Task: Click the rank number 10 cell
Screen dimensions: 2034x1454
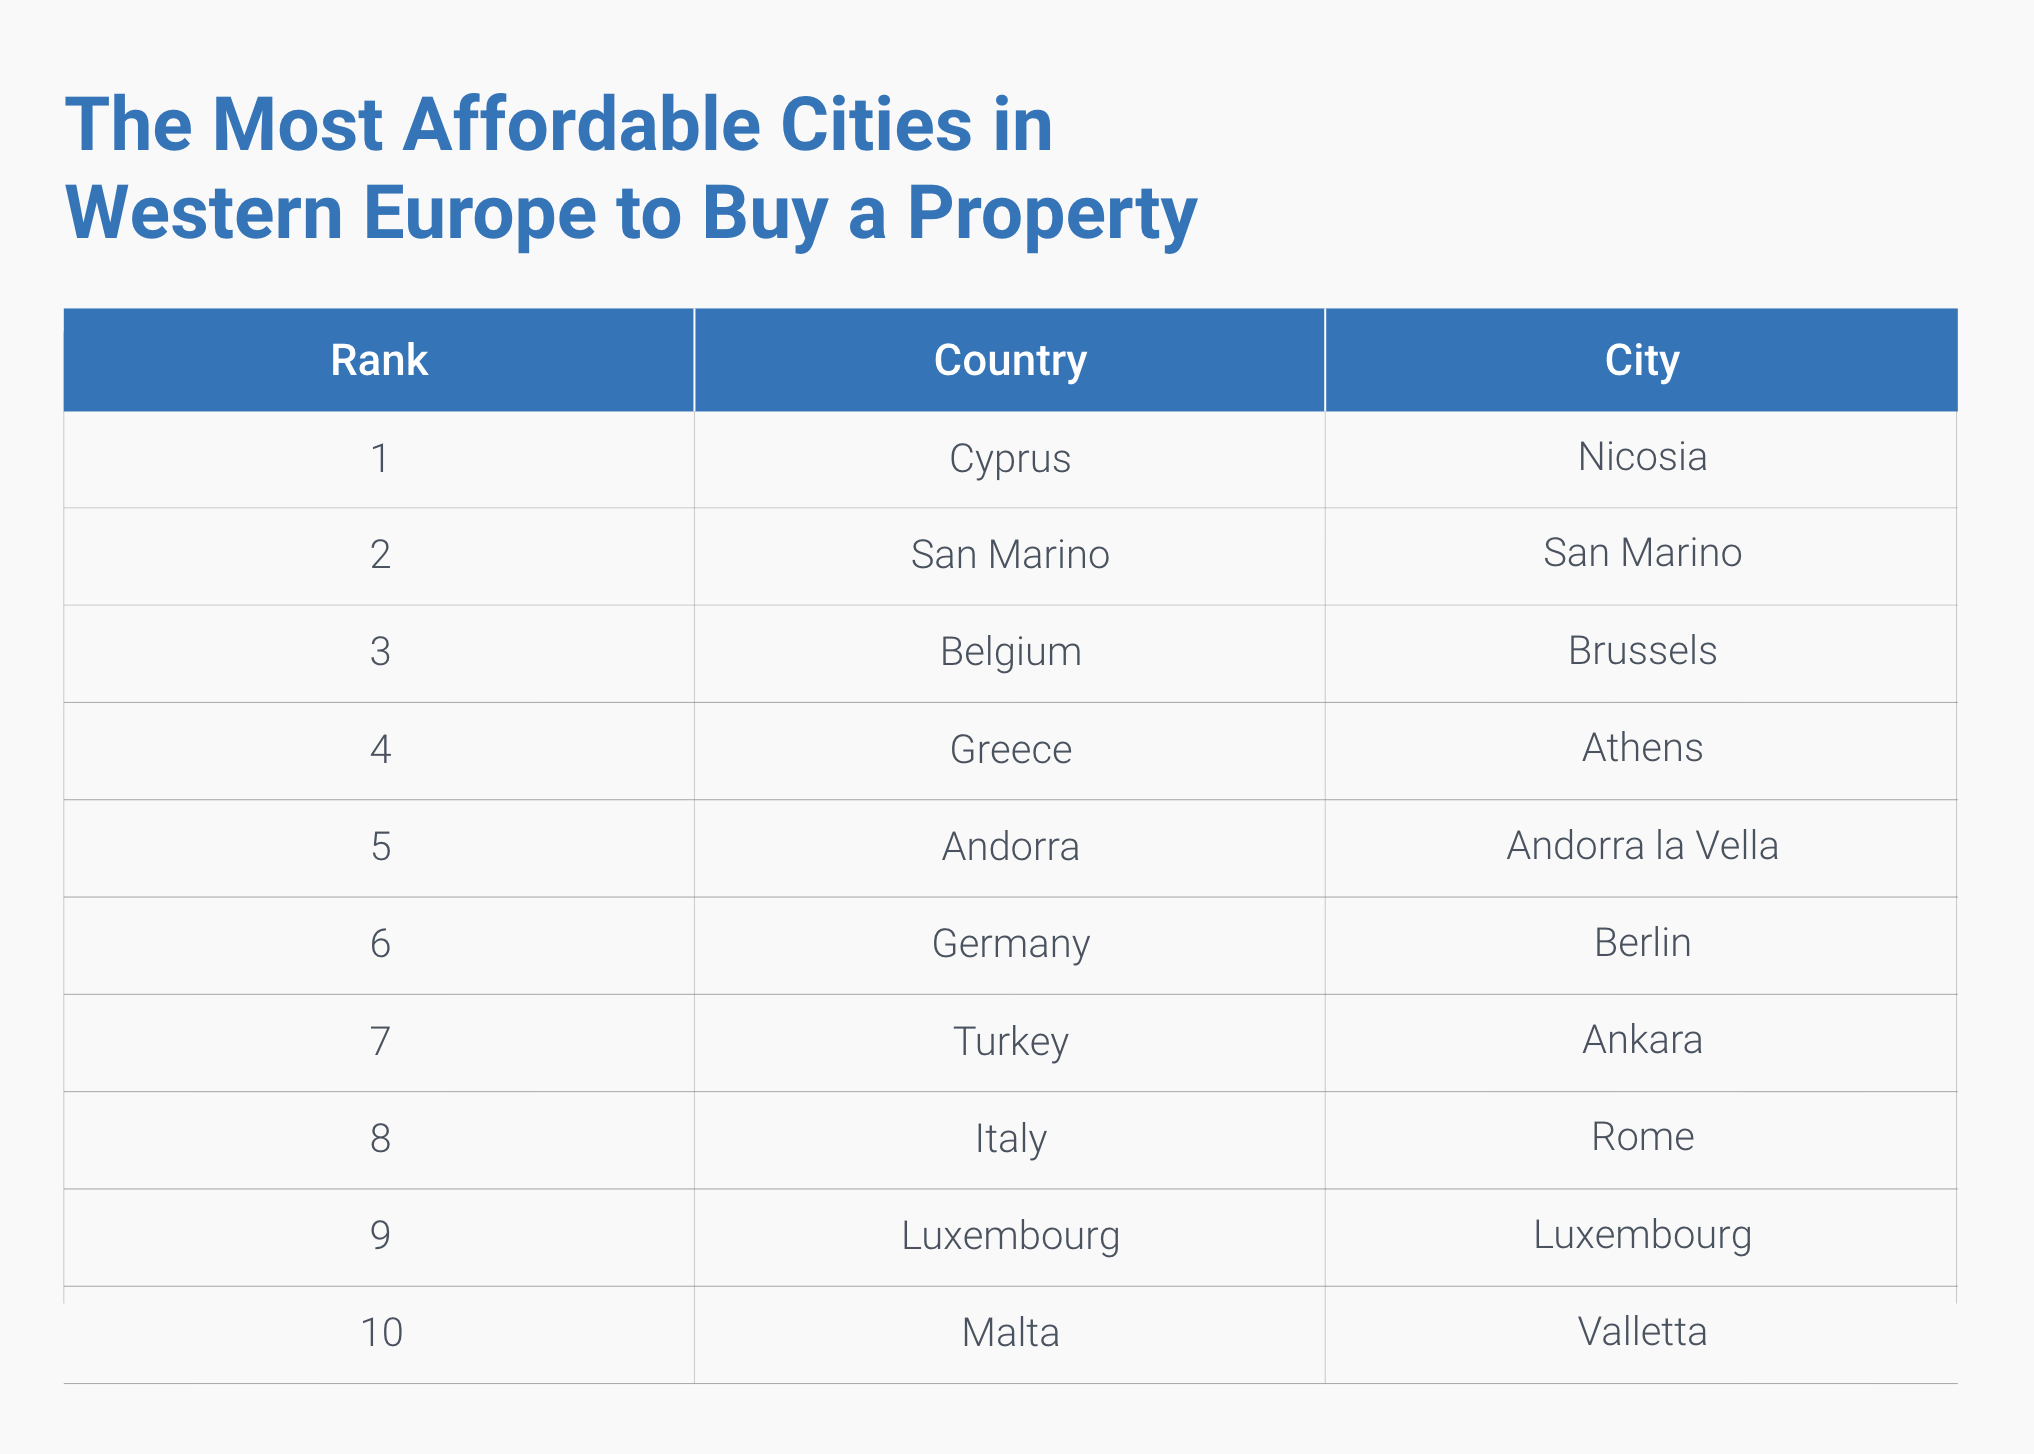Action: point(381,1333)
